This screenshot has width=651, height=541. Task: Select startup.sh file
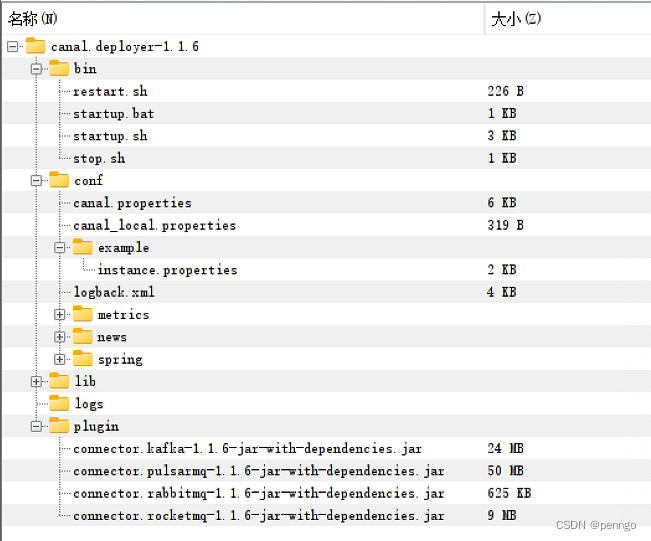click(x=110, y=136)
